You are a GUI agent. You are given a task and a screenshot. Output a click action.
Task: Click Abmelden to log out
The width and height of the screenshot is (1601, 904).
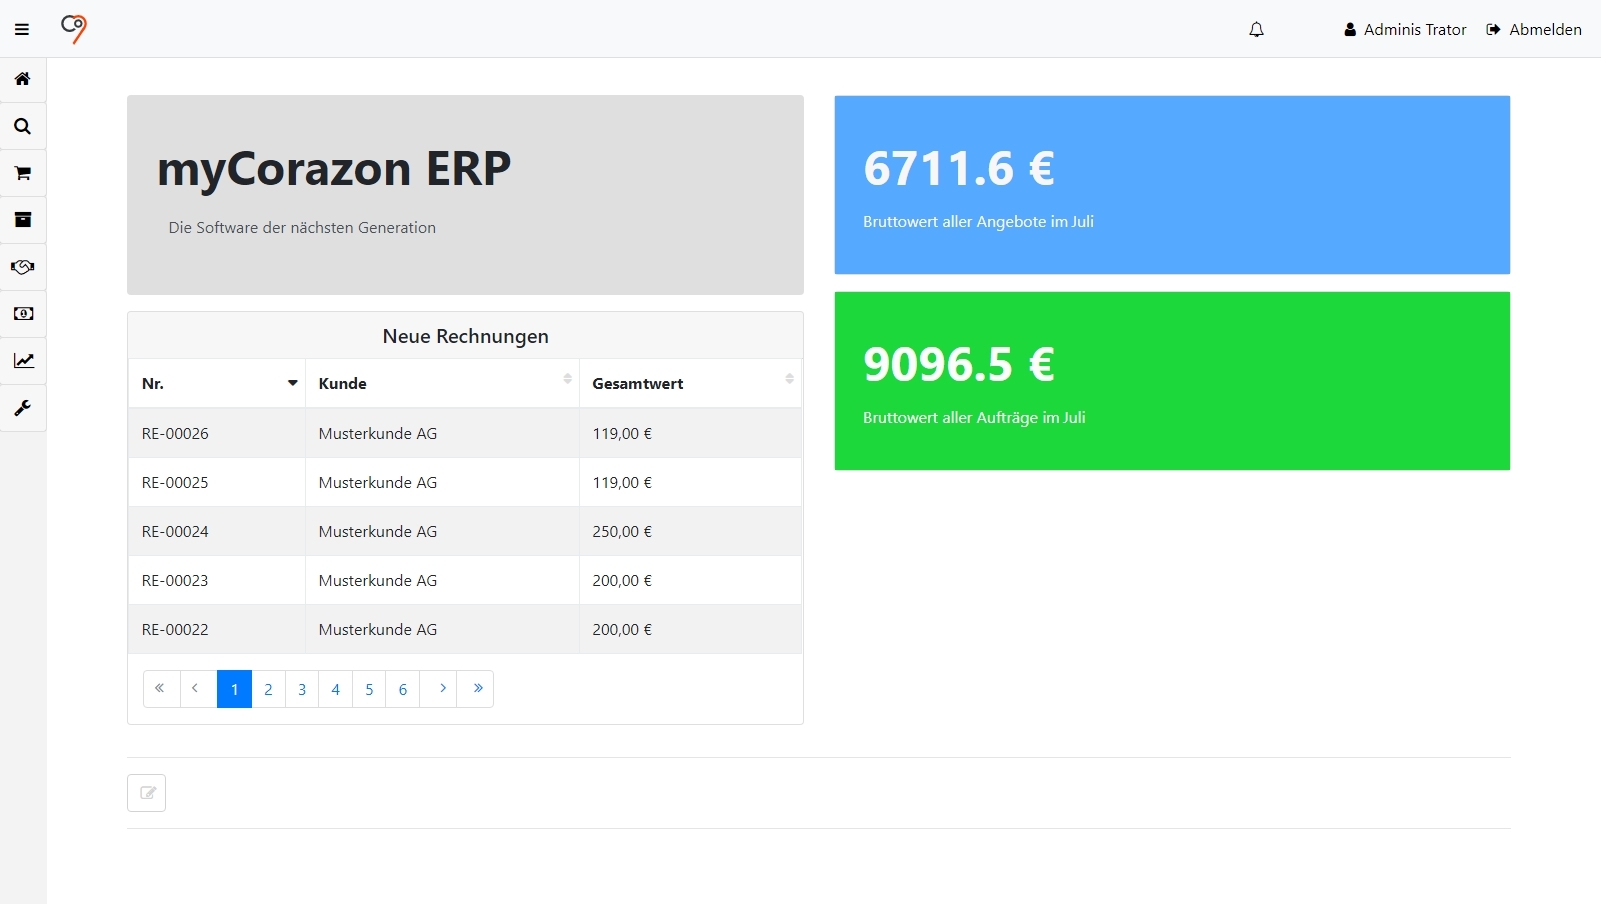[1534, 30]
